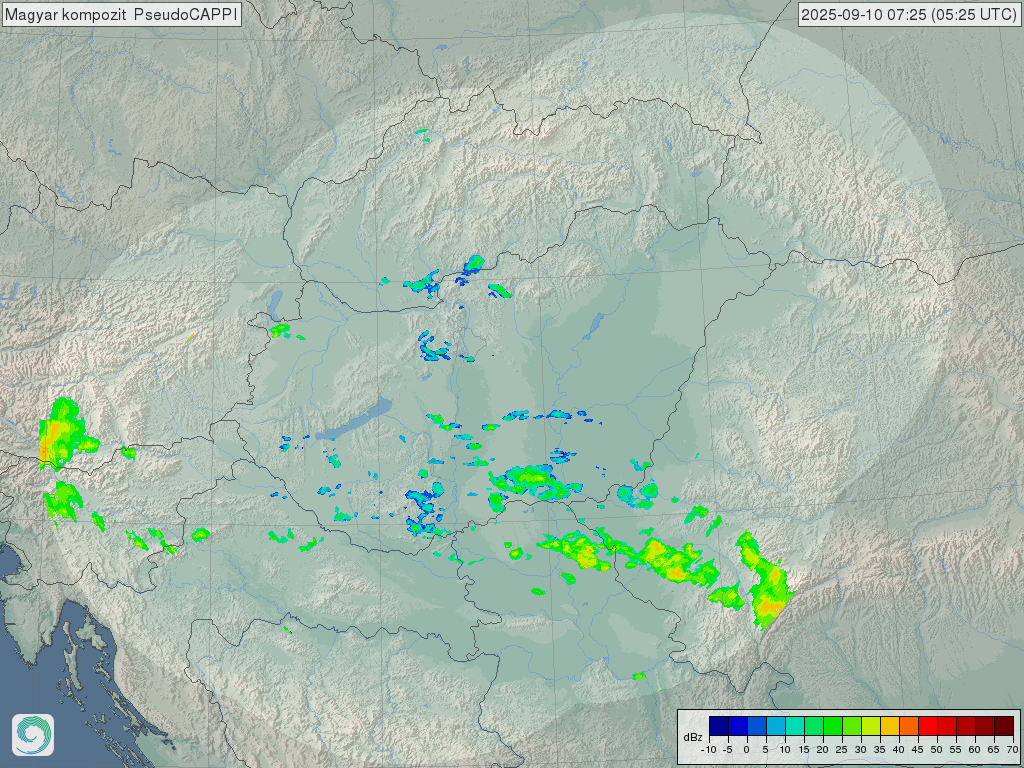This screenshot has height=768, width=1024.
Task: Pick the yellow-green 30 to 35 dBZ swatch
Action: pos(871,726)
